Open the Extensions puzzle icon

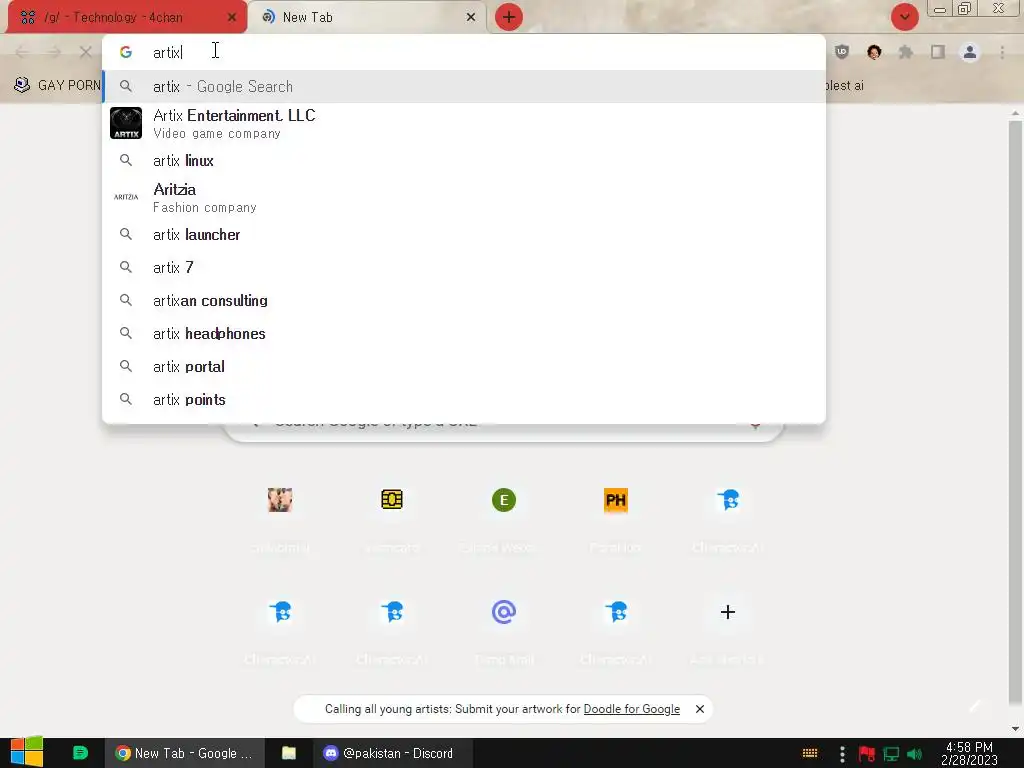click(906, 52)
